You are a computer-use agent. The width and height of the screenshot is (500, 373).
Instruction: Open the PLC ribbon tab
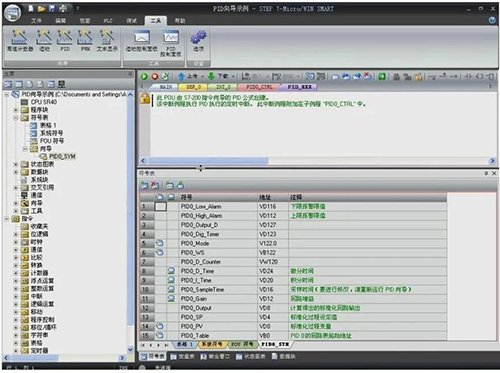(108, 21)
